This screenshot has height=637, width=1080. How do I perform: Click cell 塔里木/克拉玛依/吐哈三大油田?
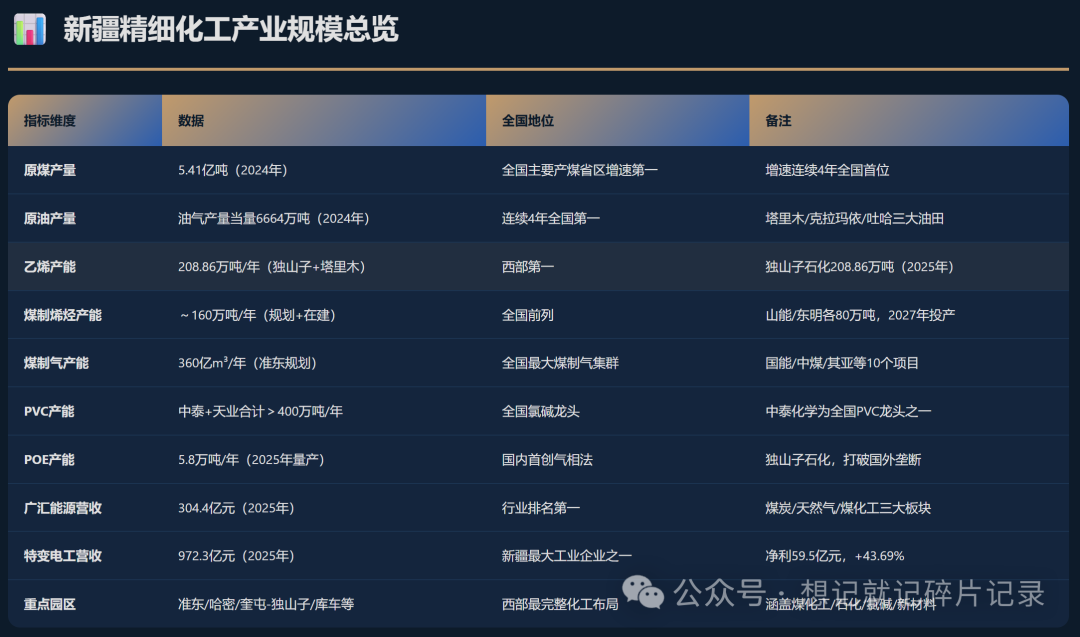point(854,218)
